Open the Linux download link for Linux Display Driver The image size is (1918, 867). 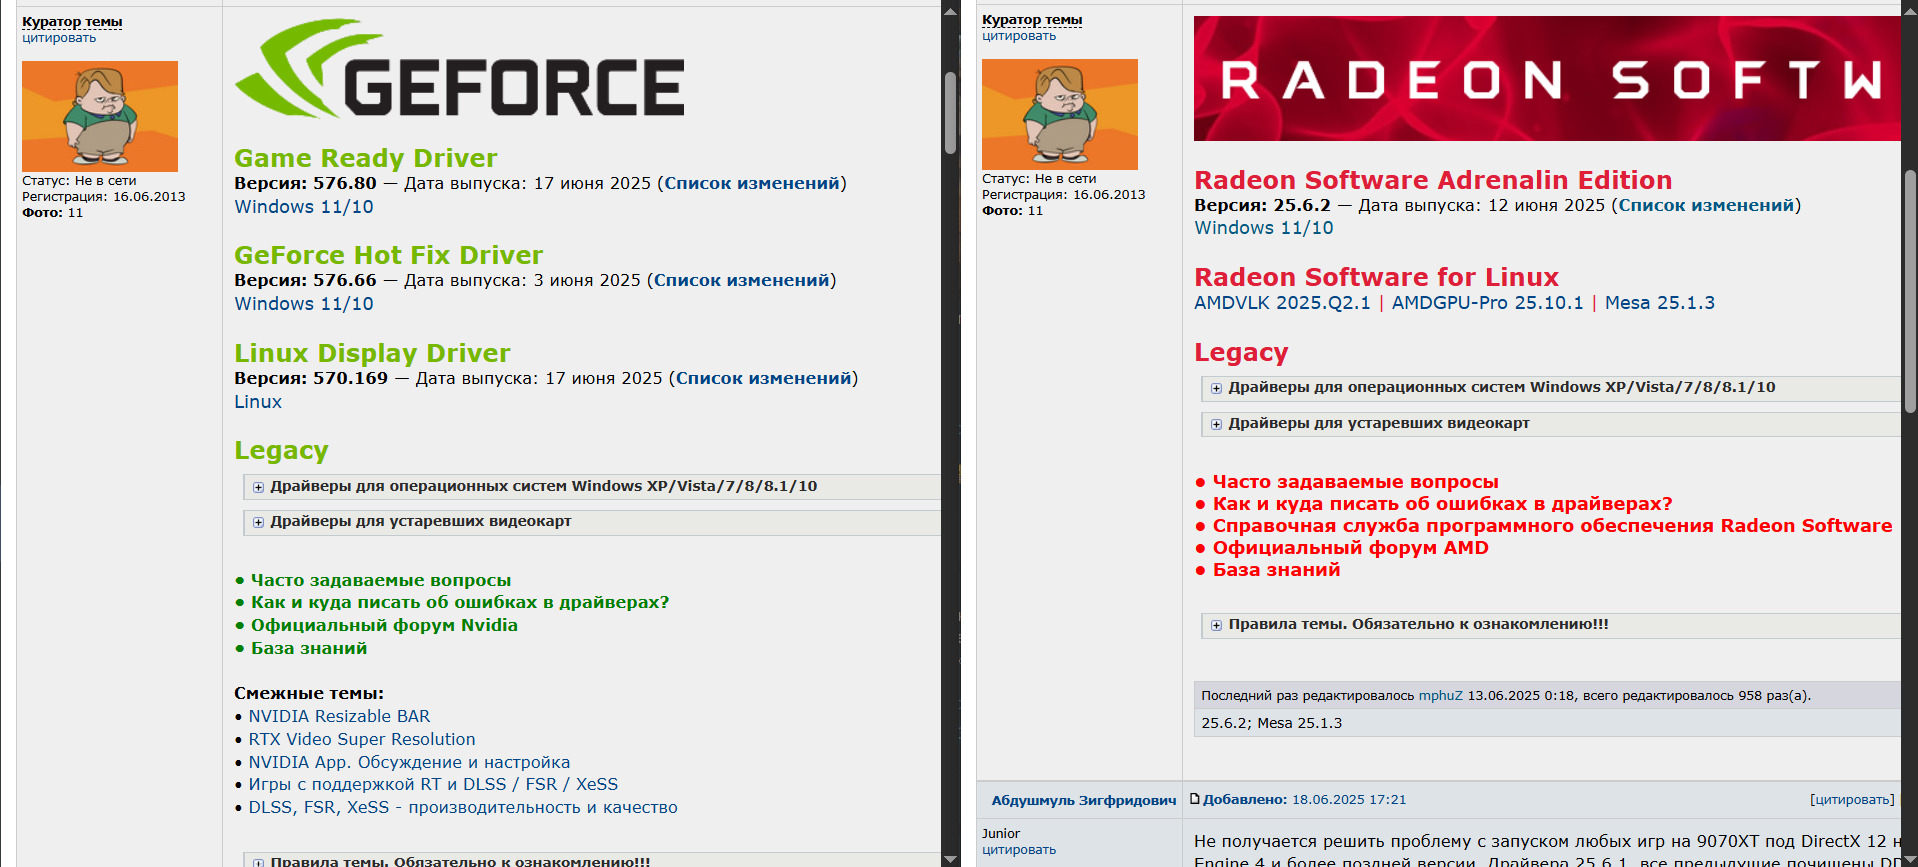[x=258, y=402]
